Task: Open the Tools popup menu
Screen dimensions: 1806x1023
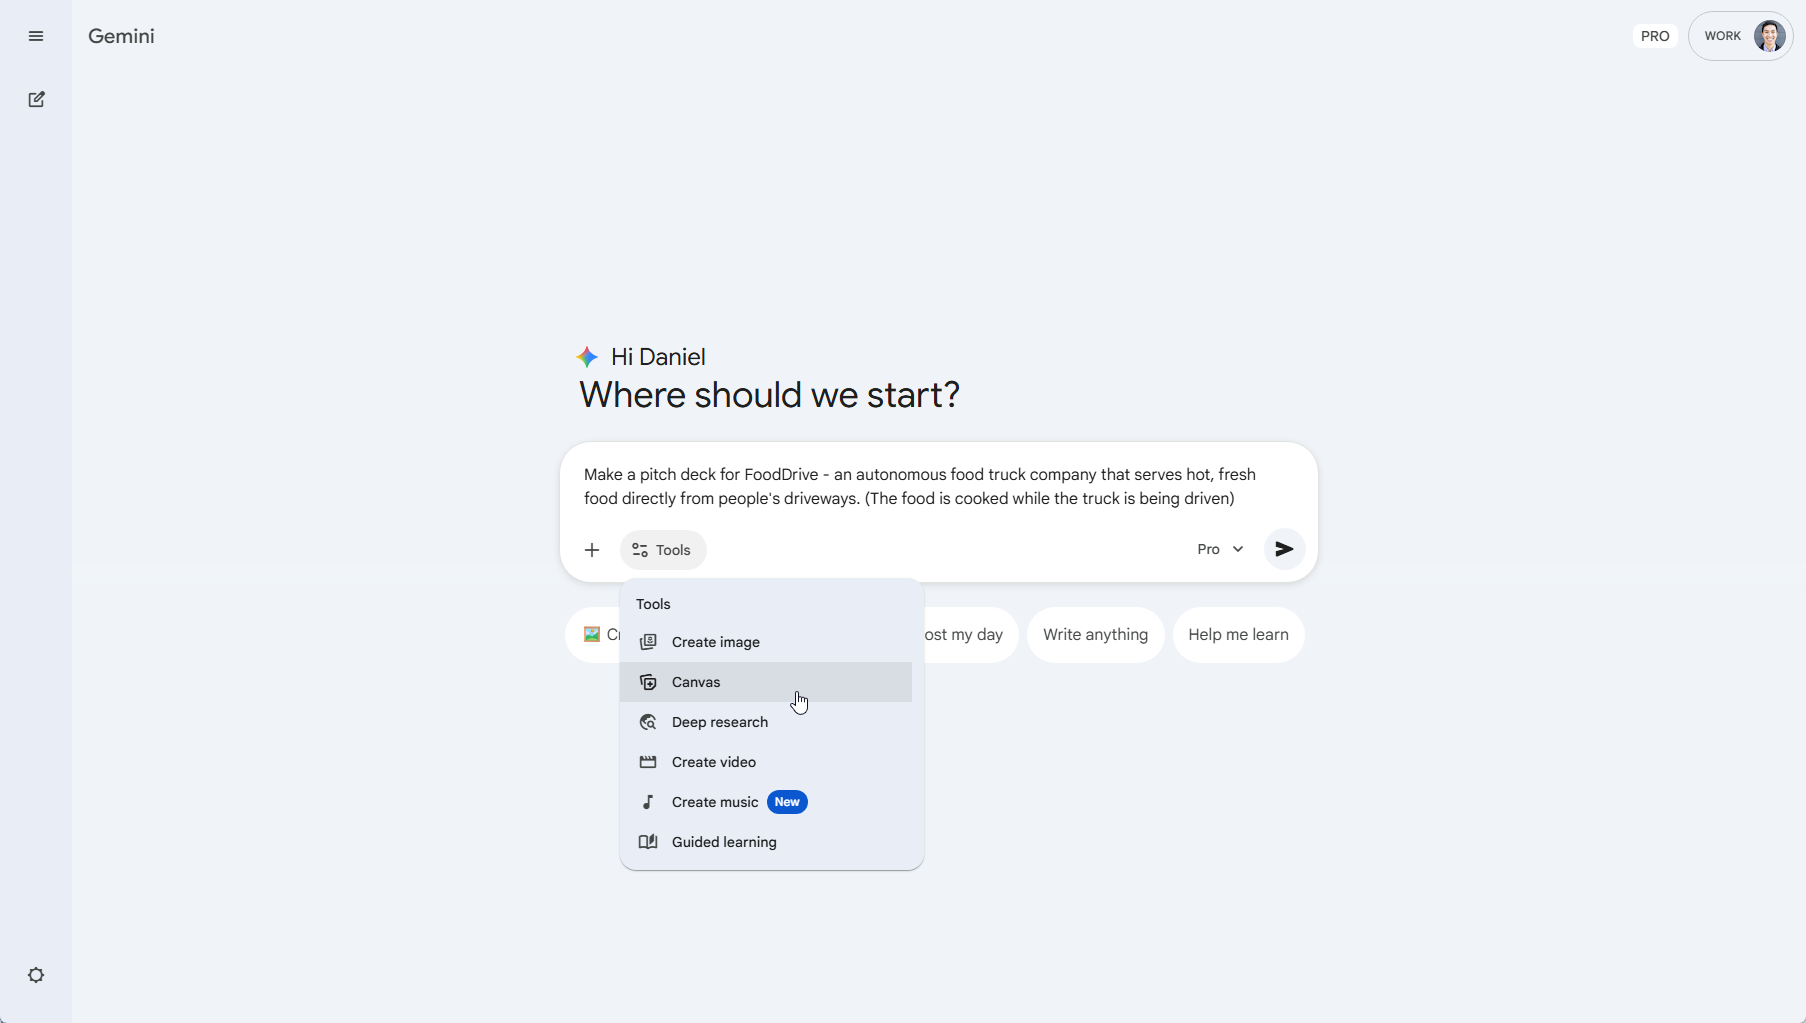Action: tap(663, 550)
